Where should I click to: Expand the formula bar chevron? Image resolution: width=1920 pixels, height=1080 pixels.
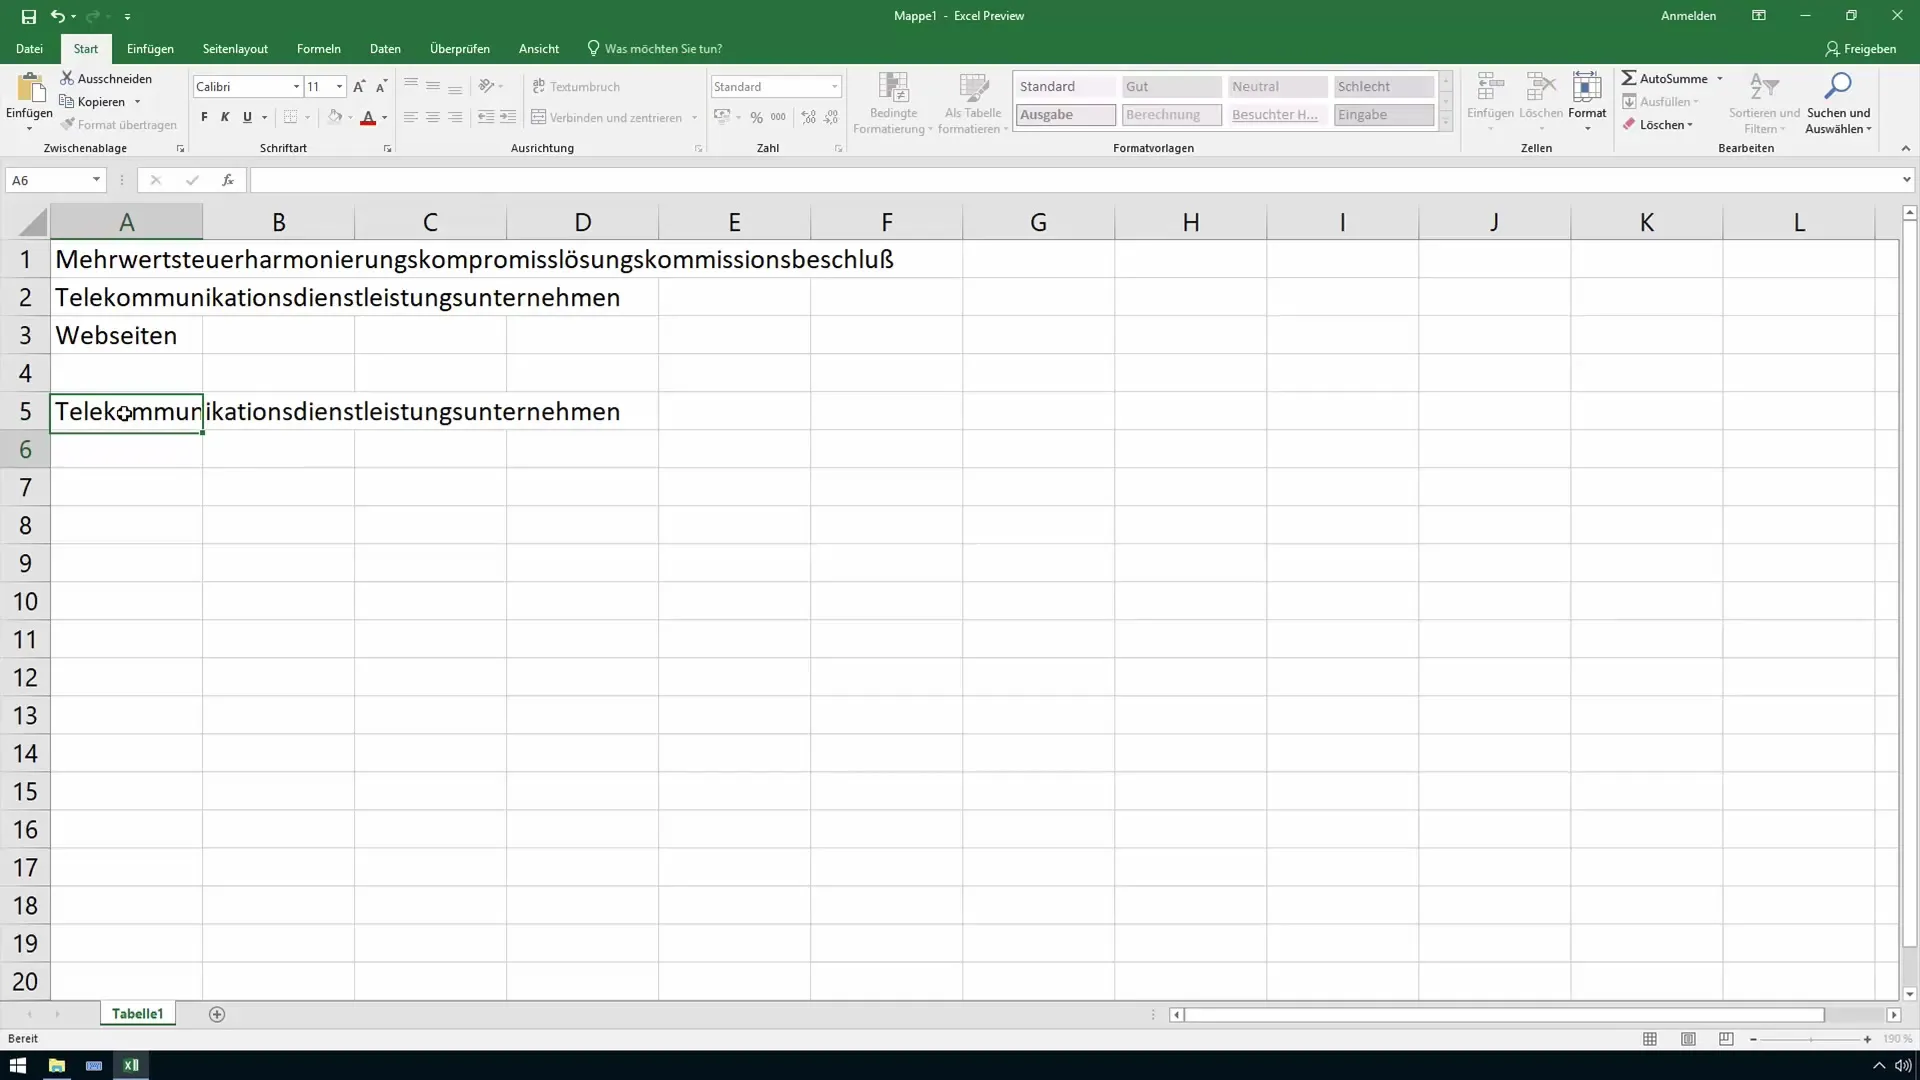pyautogui.click(x=1906, y=180)
